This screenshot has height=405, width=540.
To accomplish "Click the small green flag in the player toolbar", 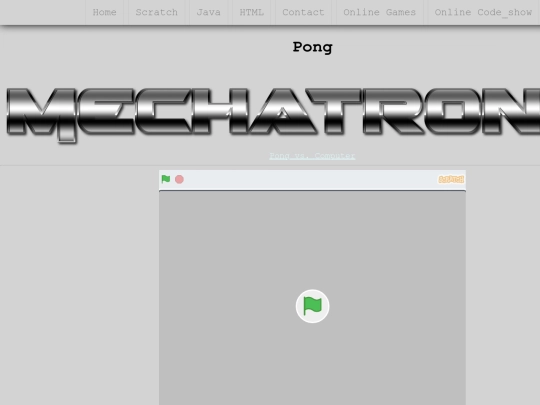I will tap(166, 179).
